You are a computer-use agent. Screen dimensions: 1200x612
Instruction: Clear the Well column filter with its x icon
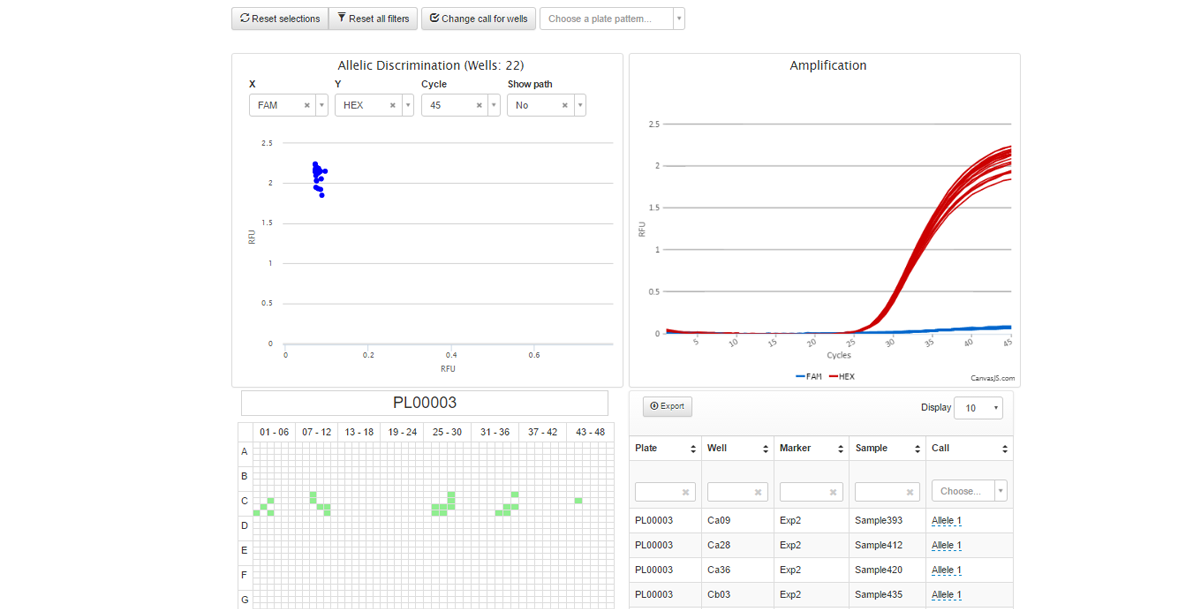[x=758, y=491]
